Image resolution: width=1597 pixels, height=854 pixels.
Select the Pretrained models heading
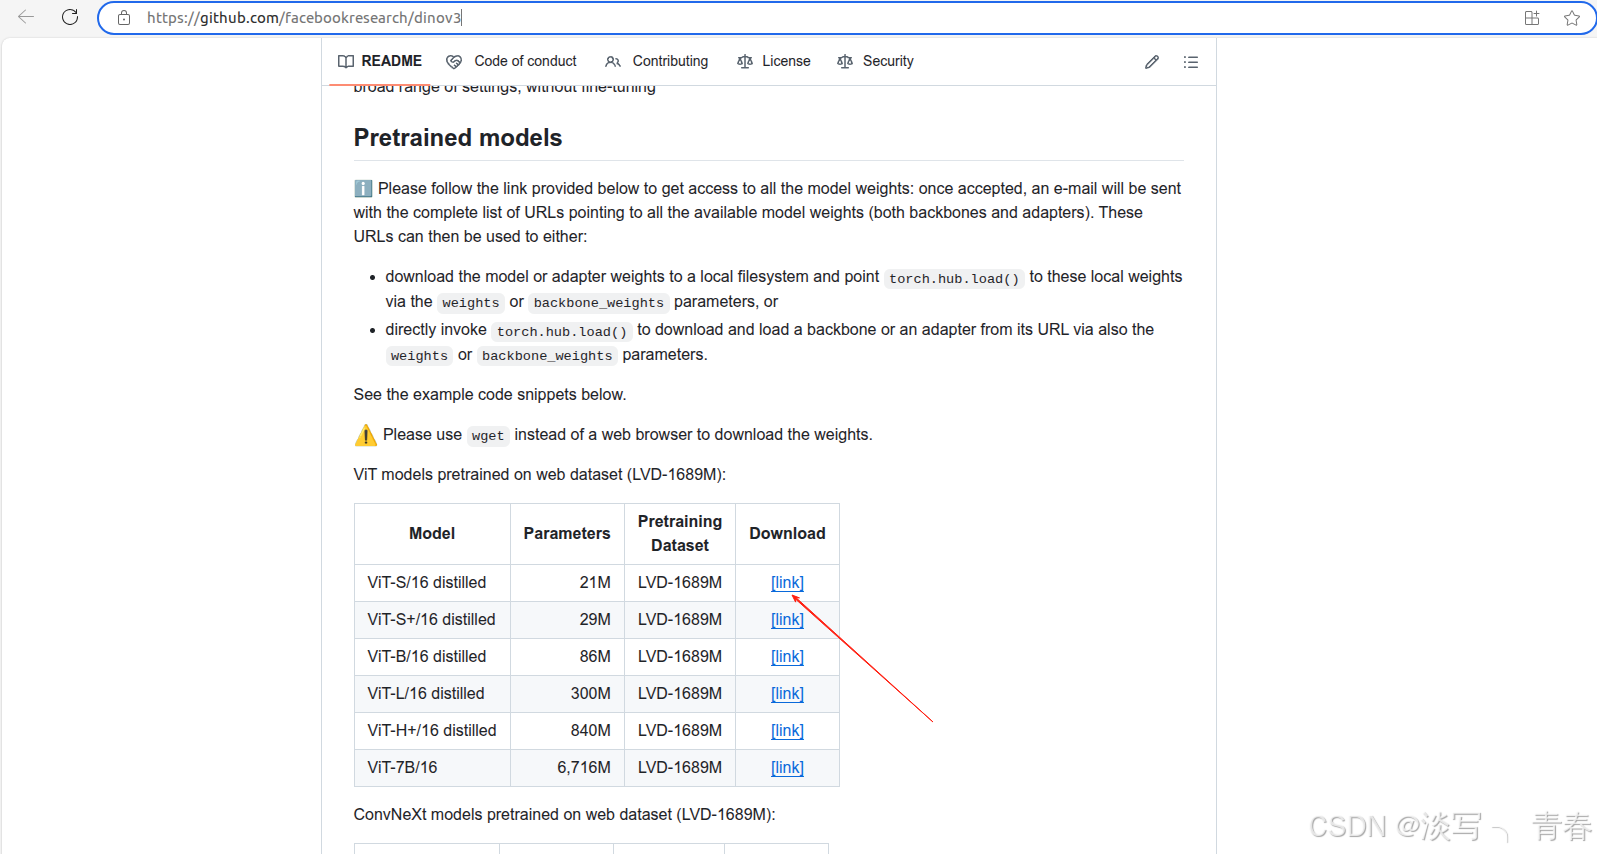[458, 138]
